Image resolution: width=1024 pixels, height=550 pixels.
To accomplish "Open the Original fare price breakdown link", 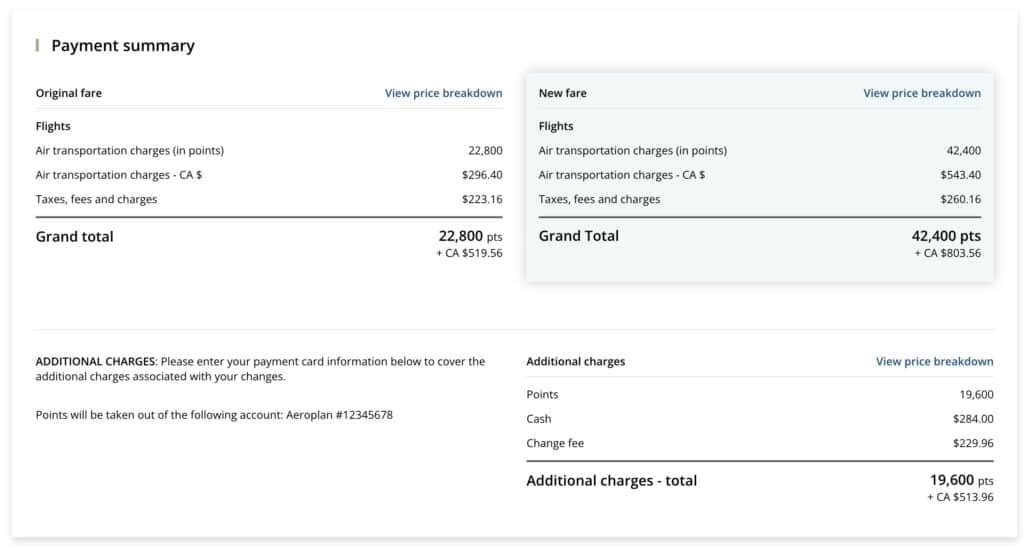I will tap(443, 93).
